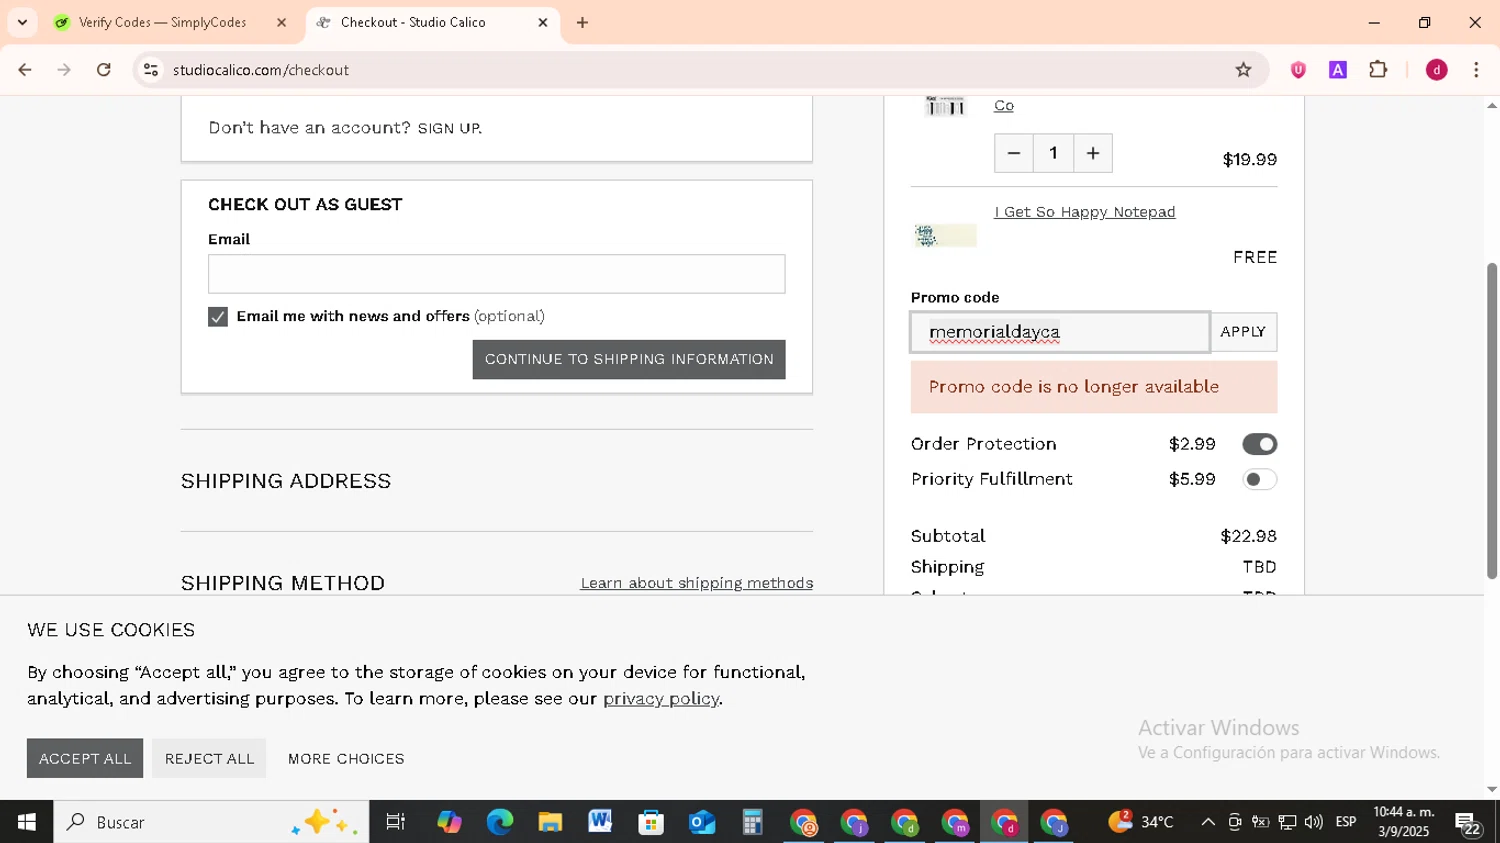Close the Verify Codes tab
The image size is (1500, 843).
point(281,22)
